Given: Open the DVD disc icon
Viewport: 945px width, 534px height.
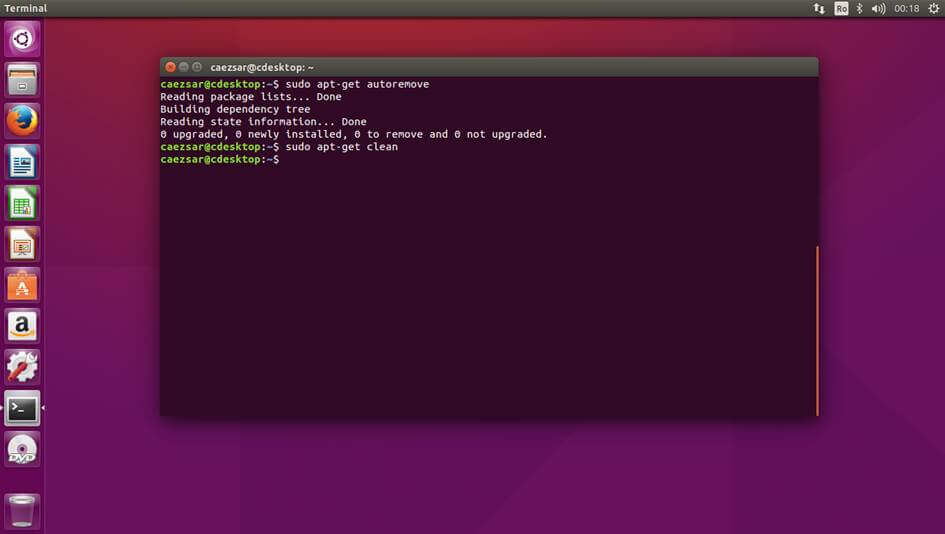Looking at the screenshot, I should coord(22,449).
